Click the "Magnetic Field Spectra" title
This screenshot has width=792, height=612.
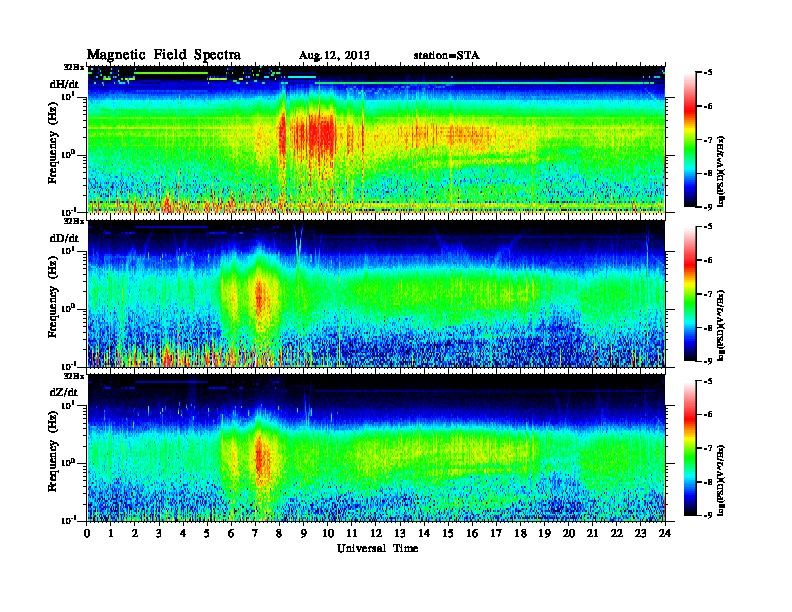click(164, 55)
